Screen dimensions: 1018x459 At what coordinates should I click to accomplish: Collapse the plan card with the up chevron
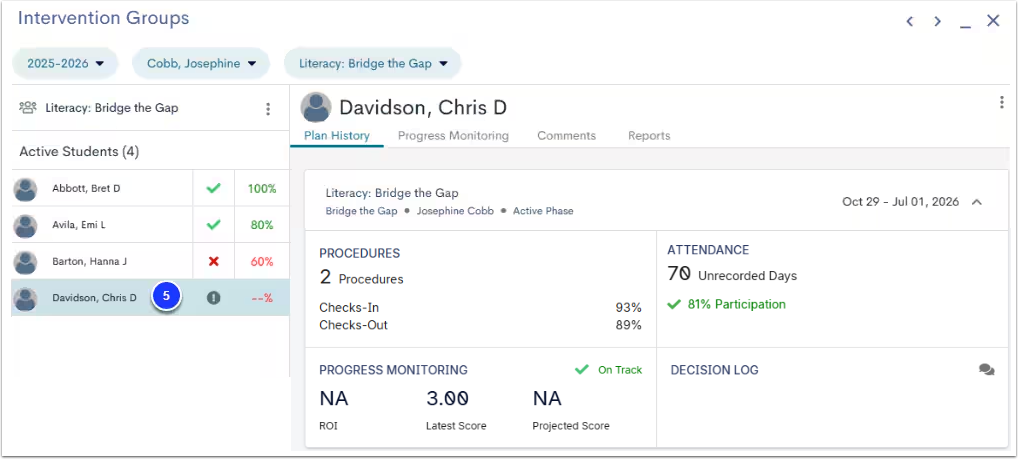[976, 202]
